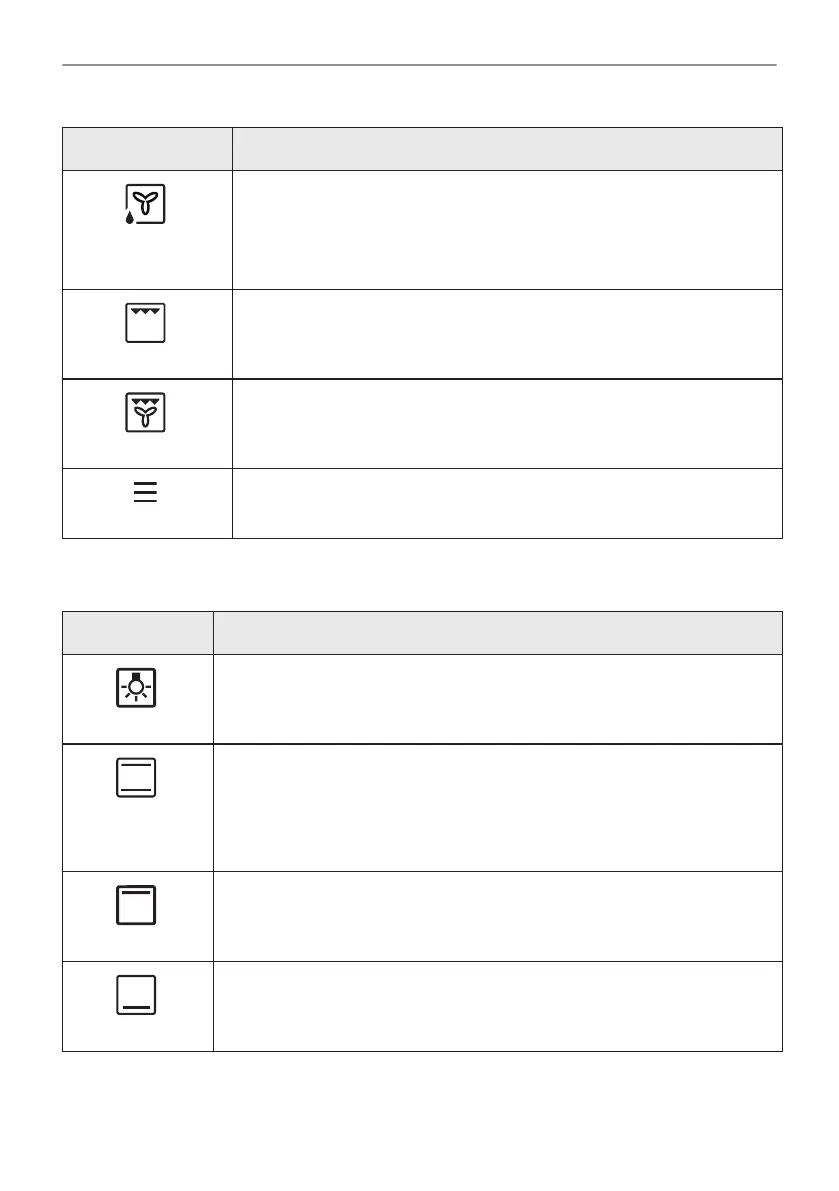839x1191 pixels.
Task: Select the blank cell next to turbo grill icon
Action: [507, 423]
